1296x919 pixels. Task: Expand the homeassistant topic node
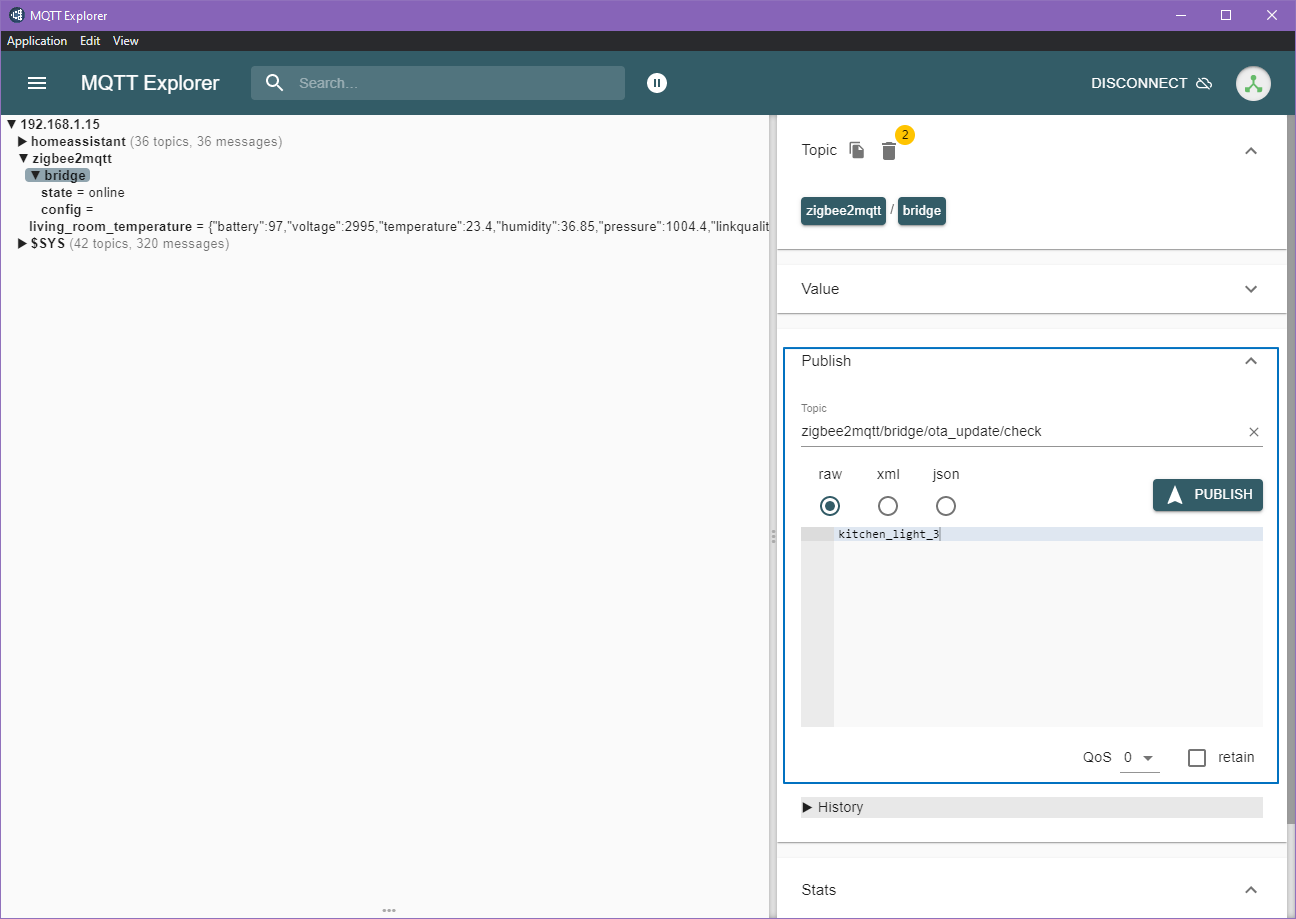click(x=23, y=142)
